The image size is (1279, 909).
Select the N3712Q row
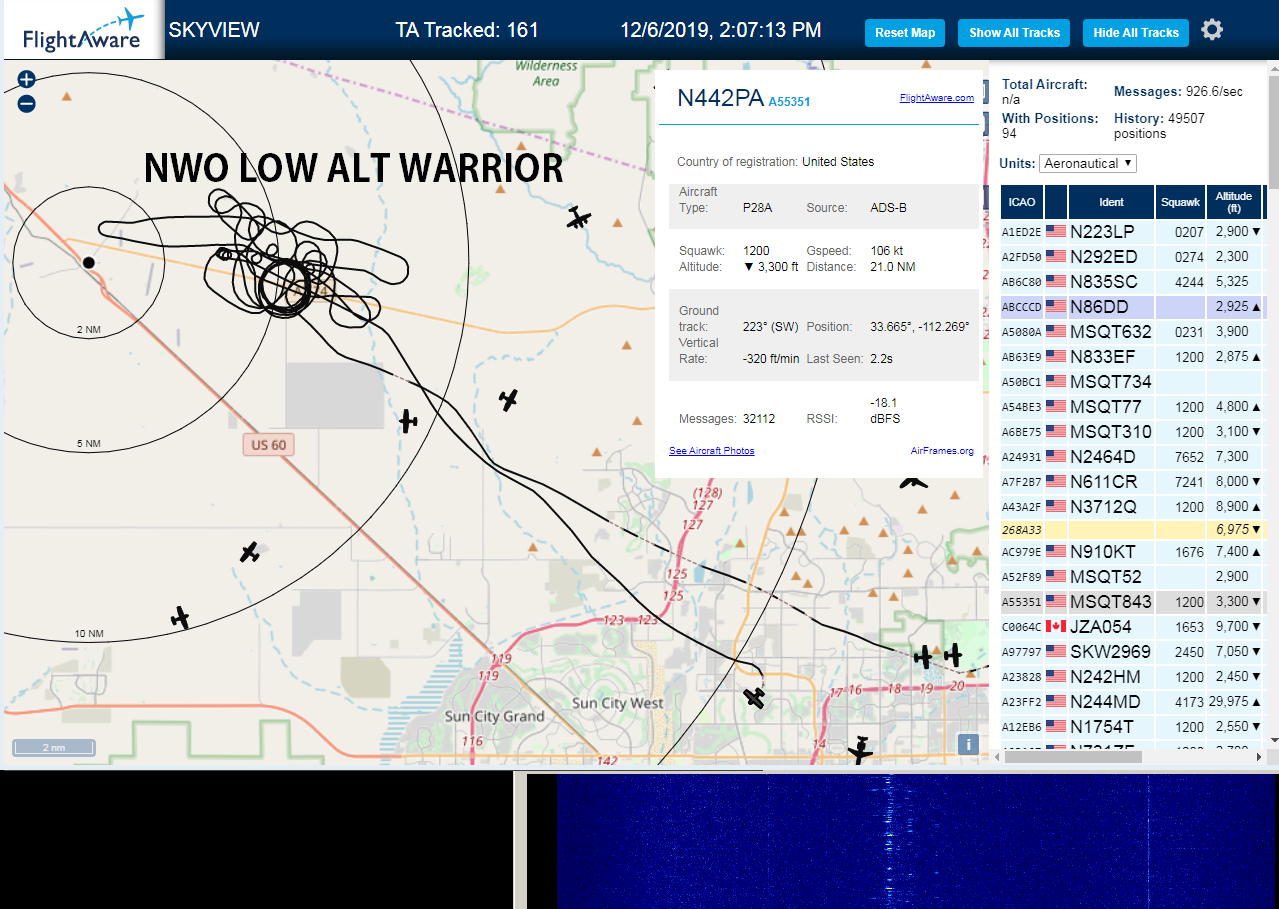coord(1134,506)
